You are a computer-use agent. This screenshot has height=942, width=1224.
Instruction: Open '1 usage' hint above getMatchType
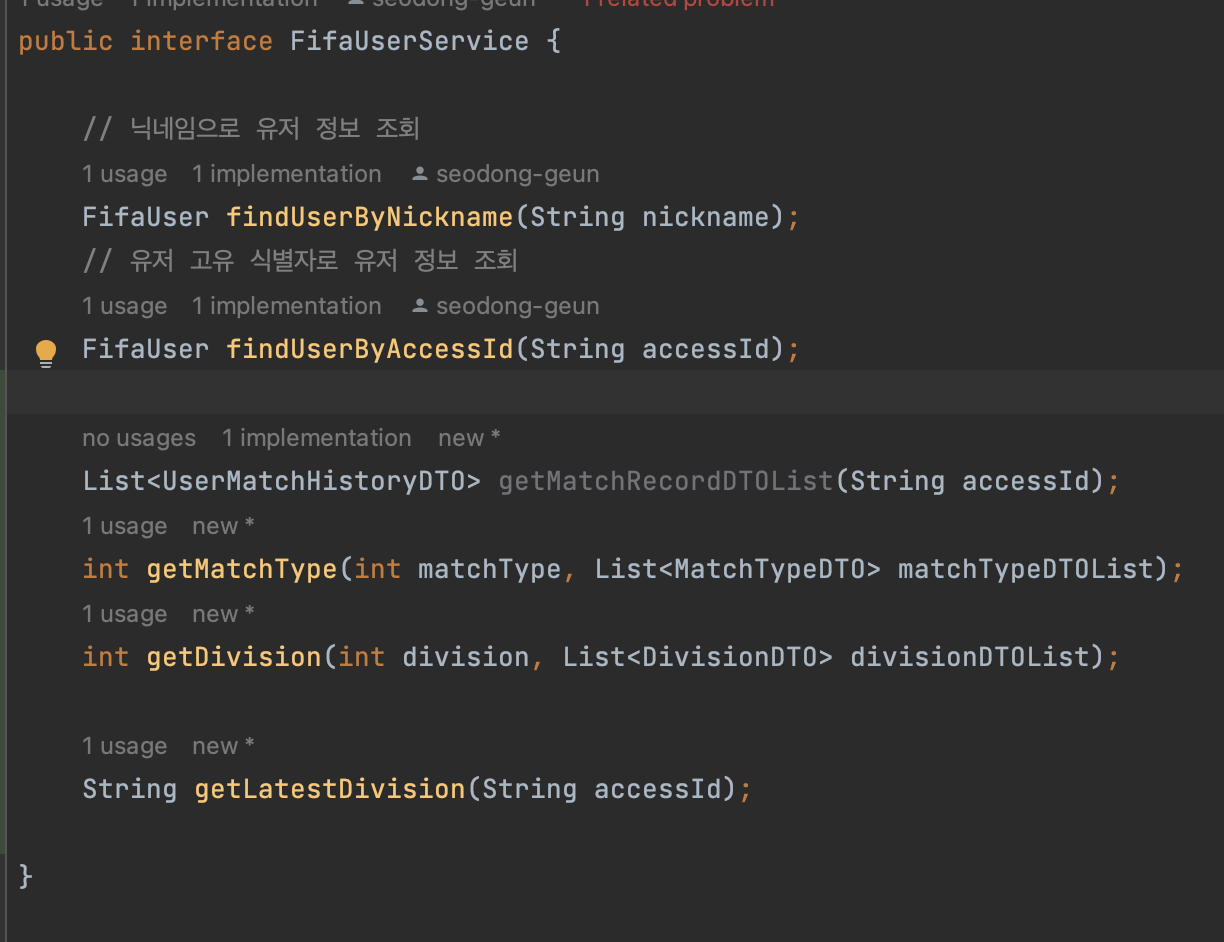(x=125, y=526)
